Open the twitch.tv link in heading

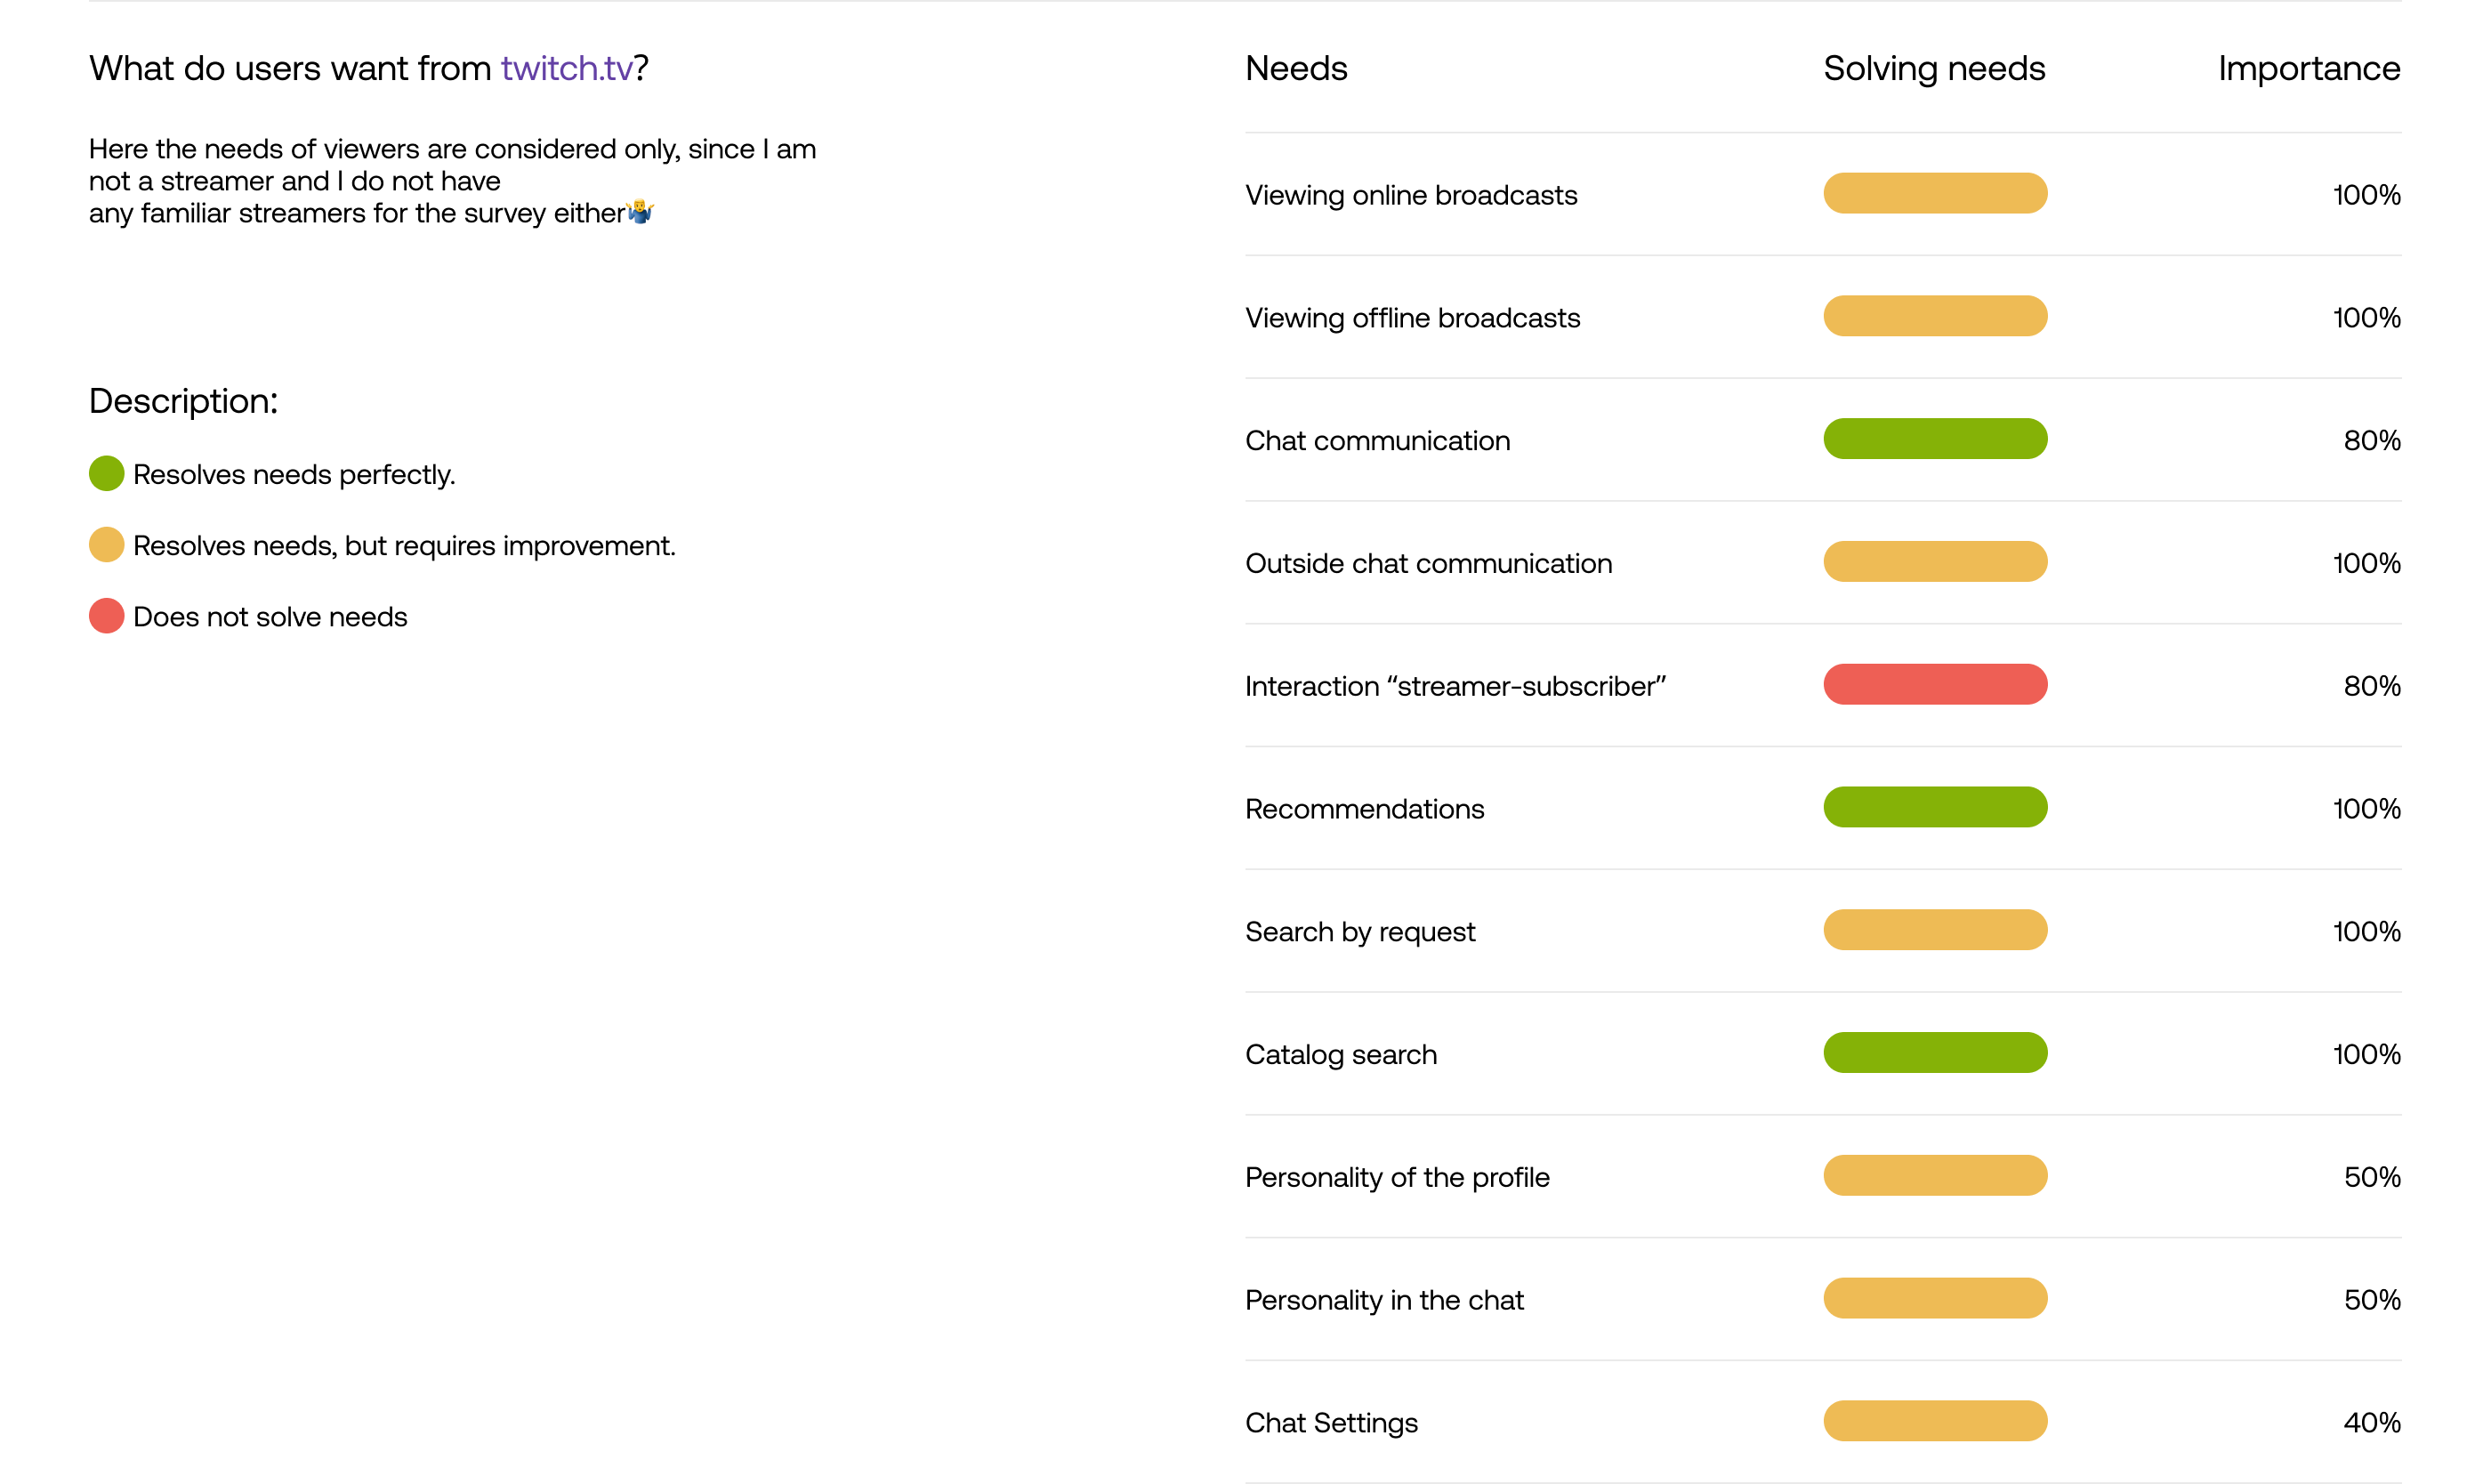point(566,68)
